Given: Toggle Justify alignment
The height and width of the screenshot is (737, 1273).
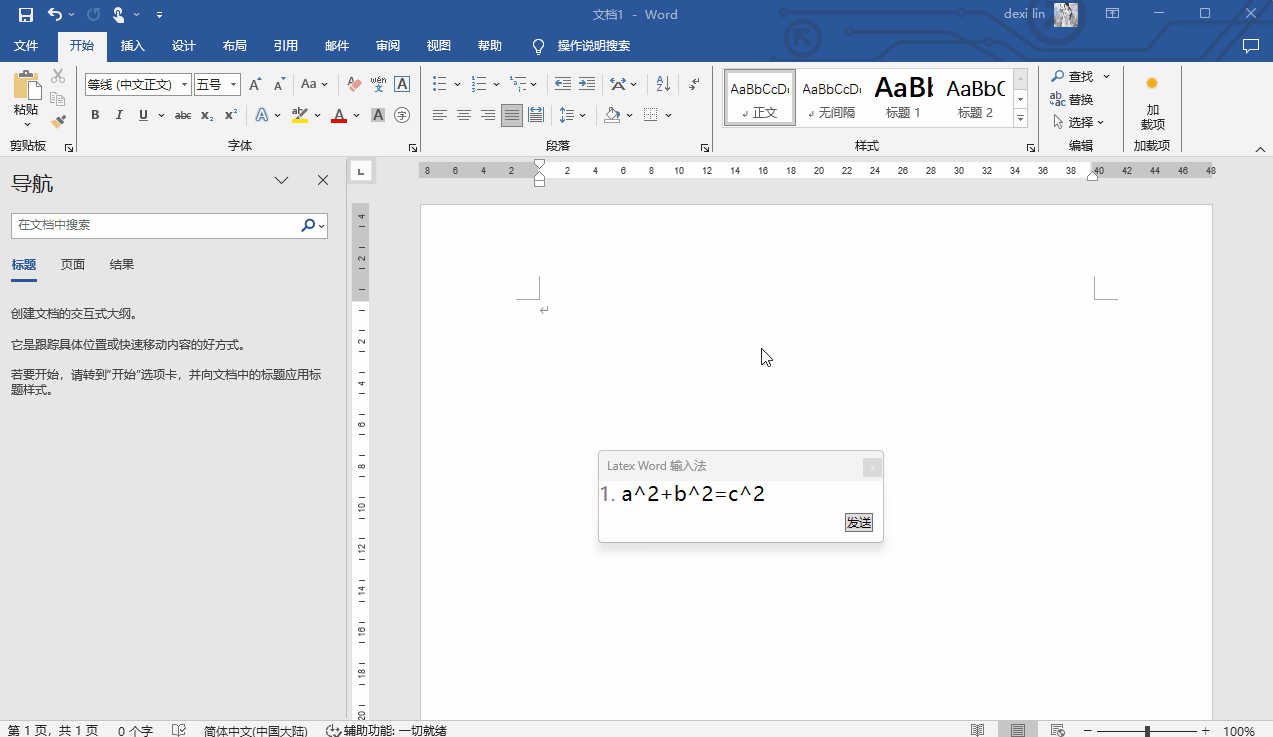Looking at the screenshot, I should click(512, 116).
